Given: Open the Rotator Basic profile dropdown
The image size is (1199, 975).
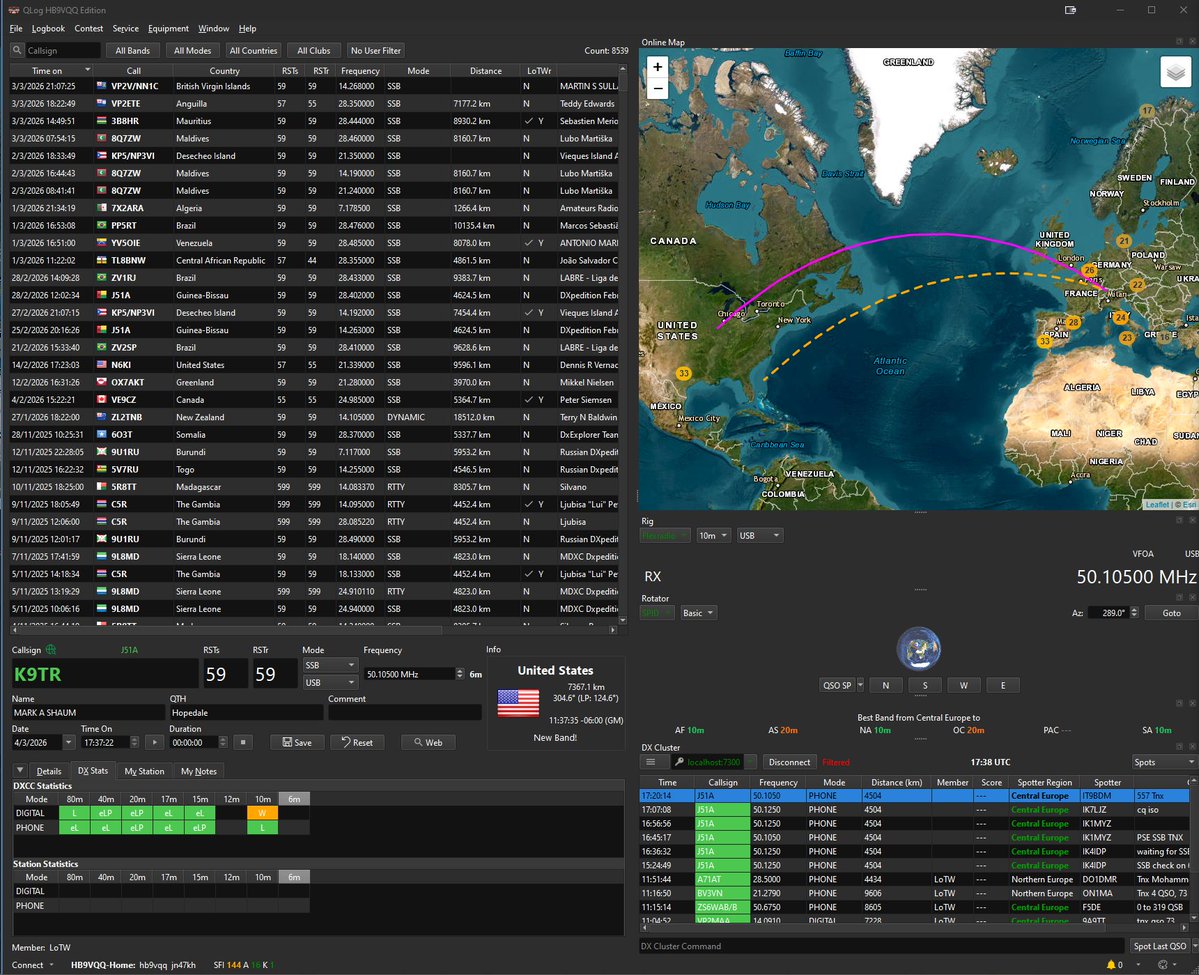Looking at the screenshot, I should point(699,613).
